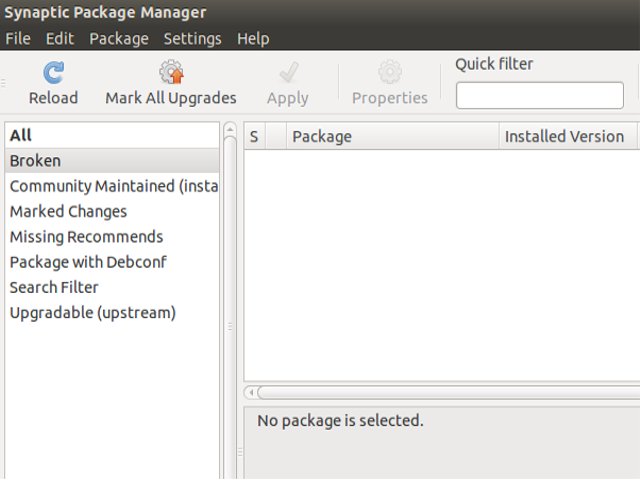Select the Search Filter entry
The image size is (640, 480).
click(54, 287)
